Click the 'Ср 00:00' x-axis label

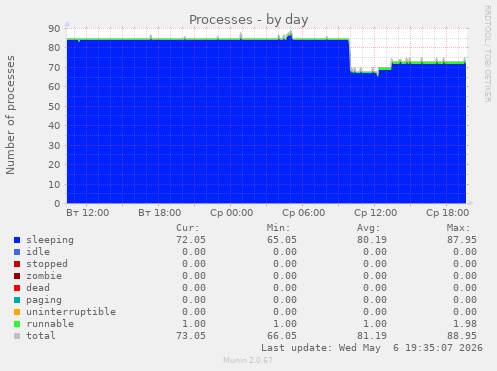(232, 213)
